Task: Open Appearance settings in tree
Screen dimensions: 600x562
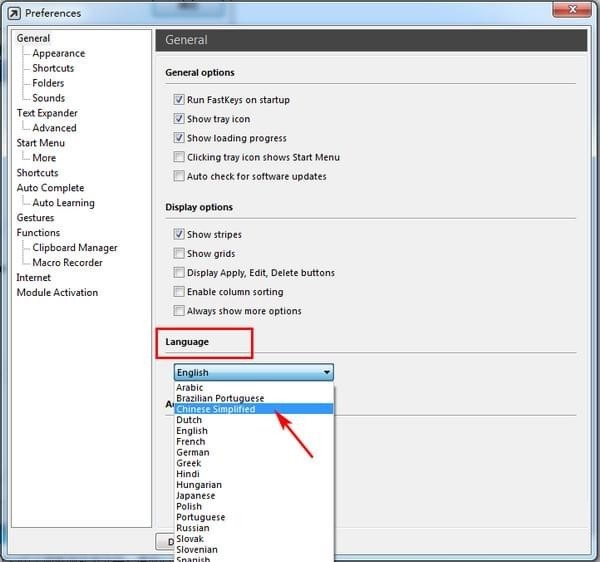Action: point(59,53)
